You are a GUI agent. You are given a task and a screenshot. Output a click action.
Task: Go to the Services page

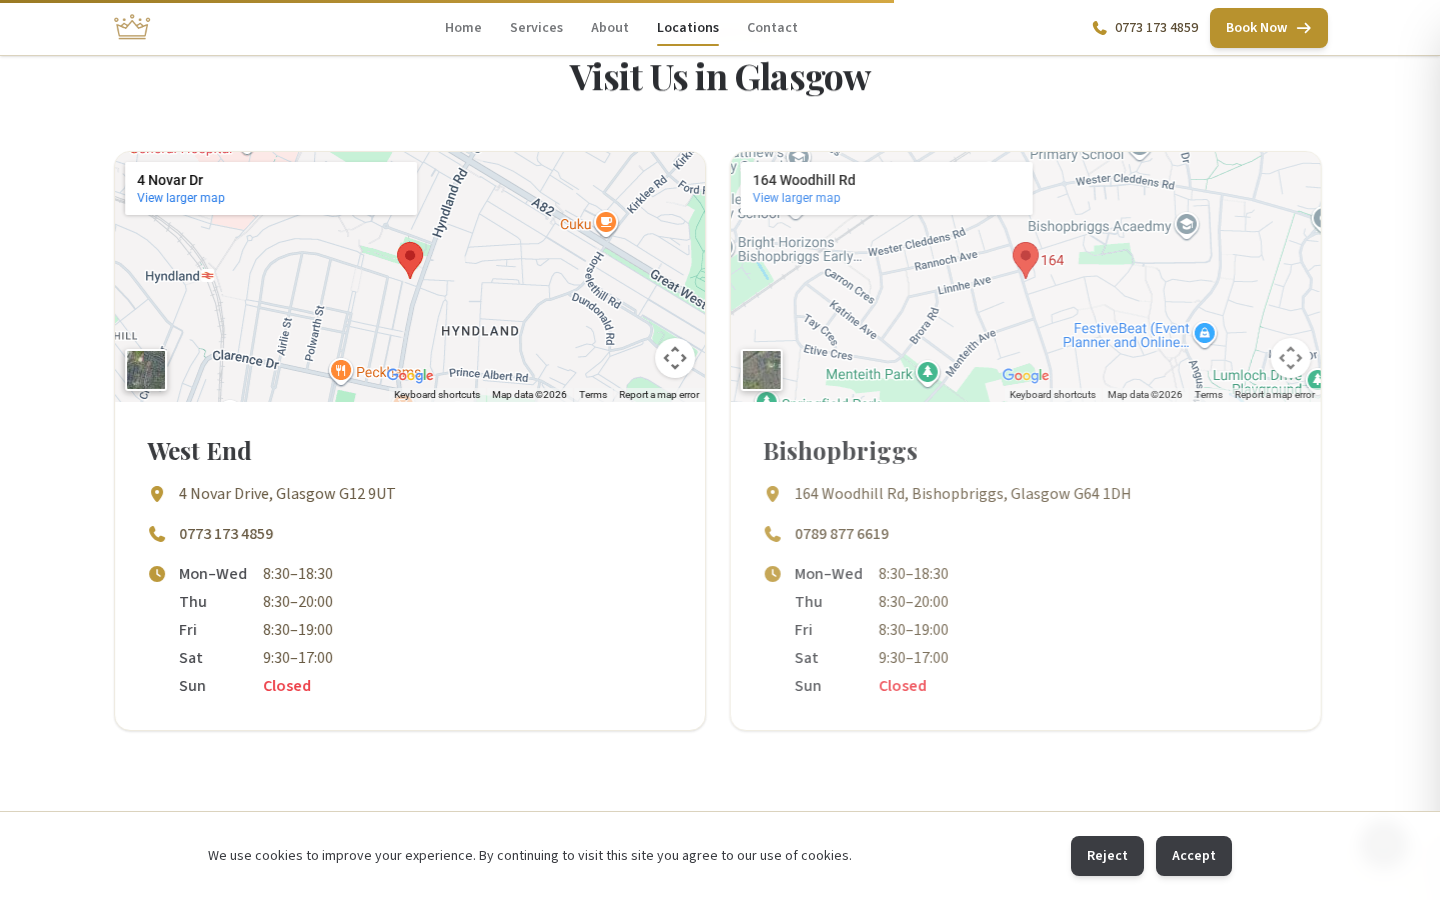[x=536, y=28]
